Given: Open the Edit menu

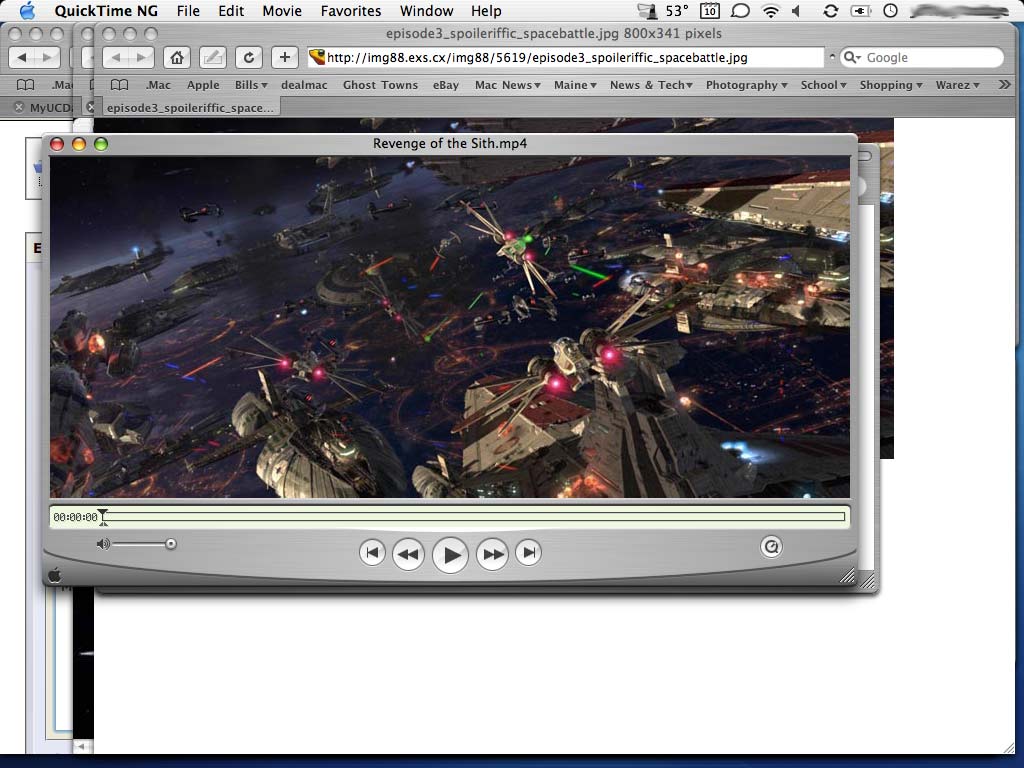Looking at the screenshot, I should (x=231, y=10).
